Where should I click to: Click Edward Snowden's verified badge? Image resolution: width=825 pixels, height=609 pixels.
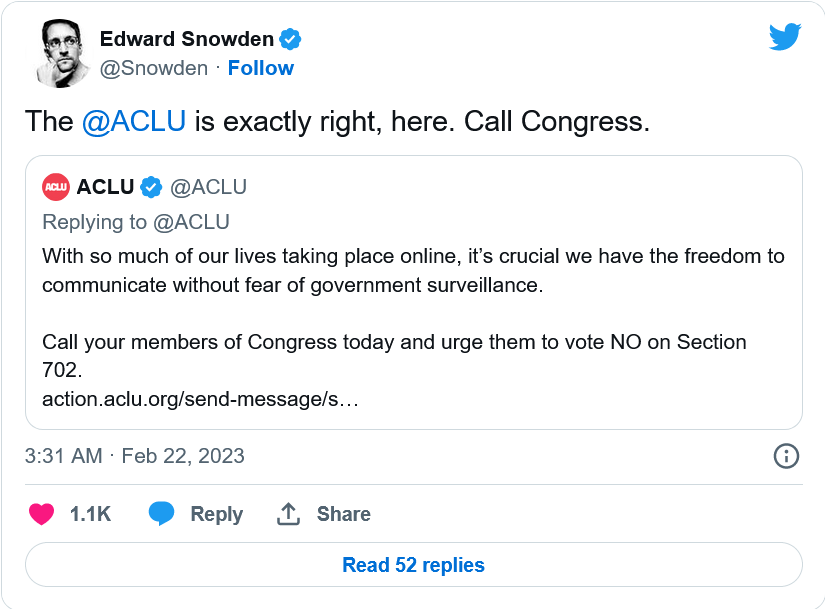290,39
